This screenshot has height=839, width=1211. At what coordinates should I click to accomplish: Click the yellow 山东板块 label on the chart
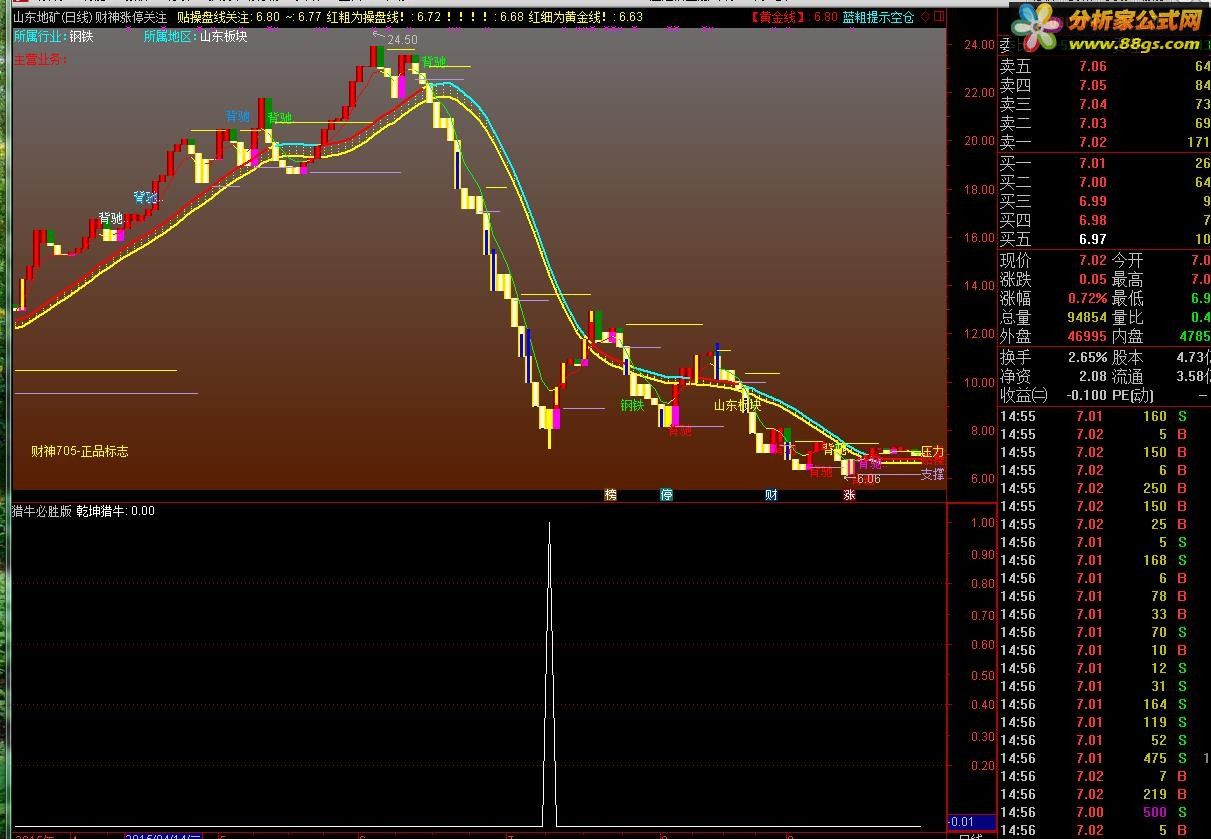coord(738,405)
